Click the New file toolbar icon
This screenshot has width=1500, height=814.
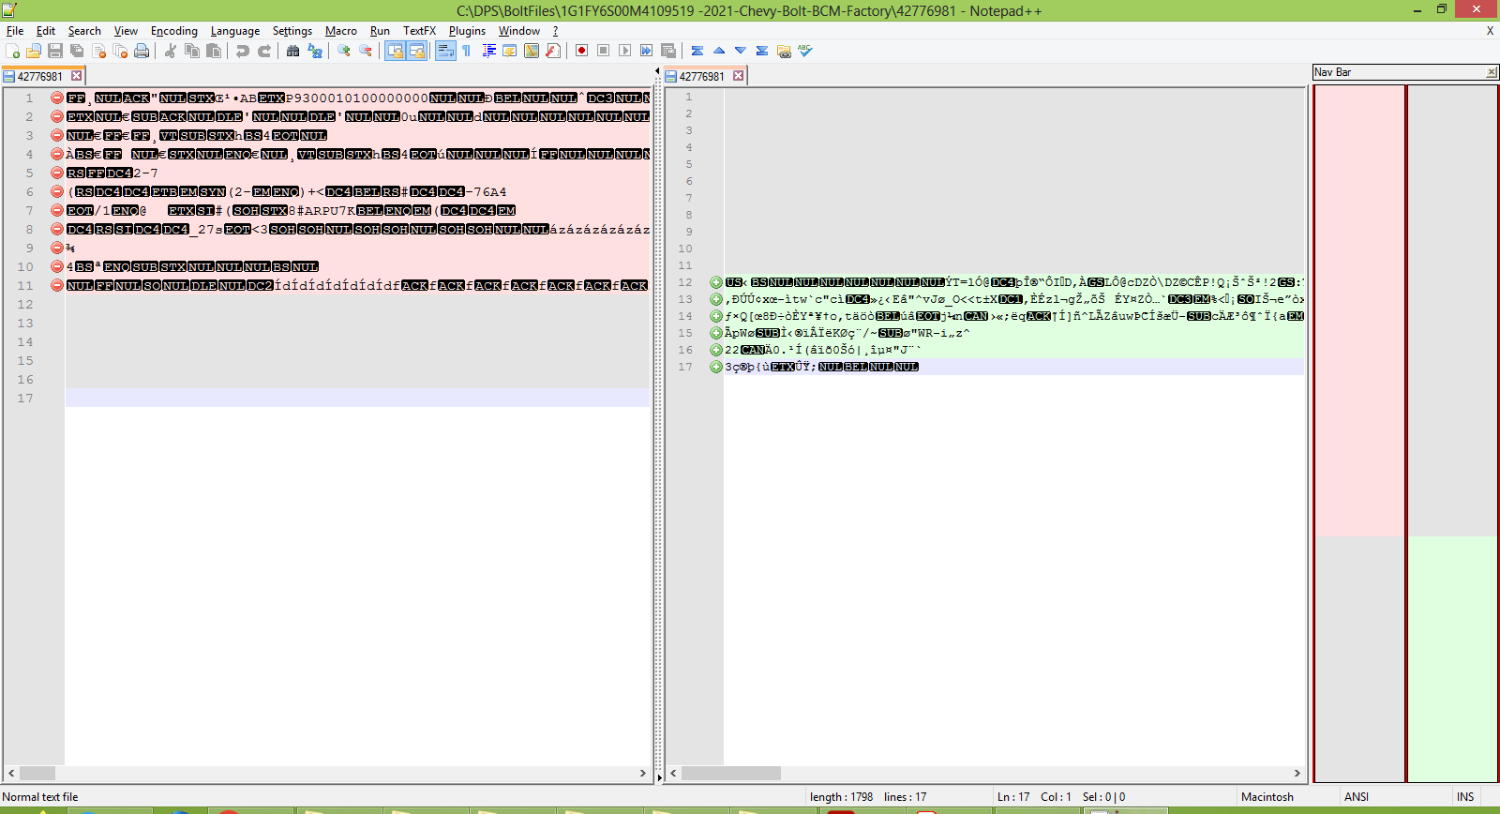tap(13, 51)
